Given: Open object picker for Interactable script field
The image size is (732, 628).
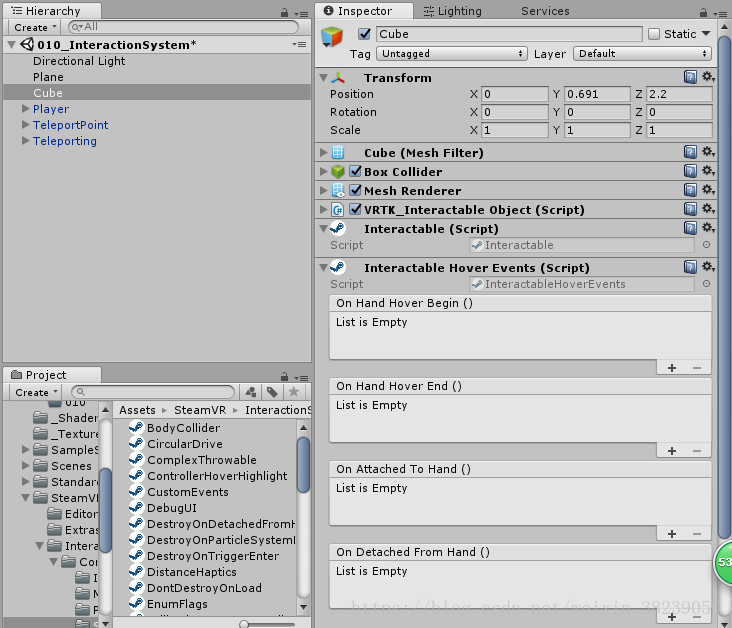Looking at the screenshot, I should (x=706, y=245).
